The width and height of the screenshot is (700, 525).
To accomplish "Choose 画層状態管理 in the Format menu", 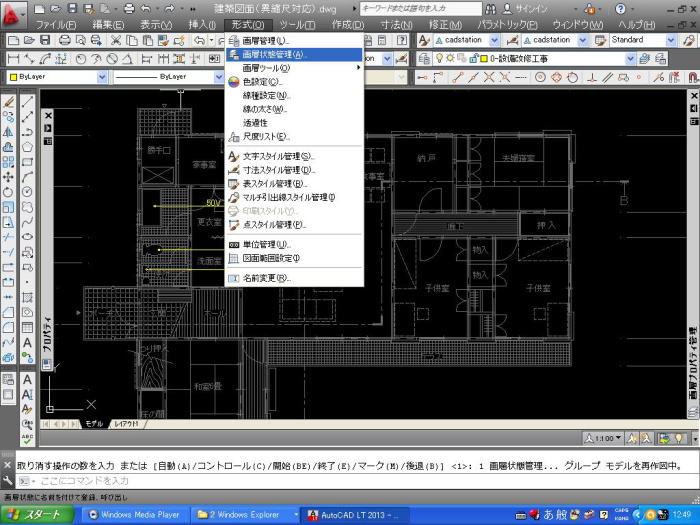I will pyautogui.click(x=294, y=54).
